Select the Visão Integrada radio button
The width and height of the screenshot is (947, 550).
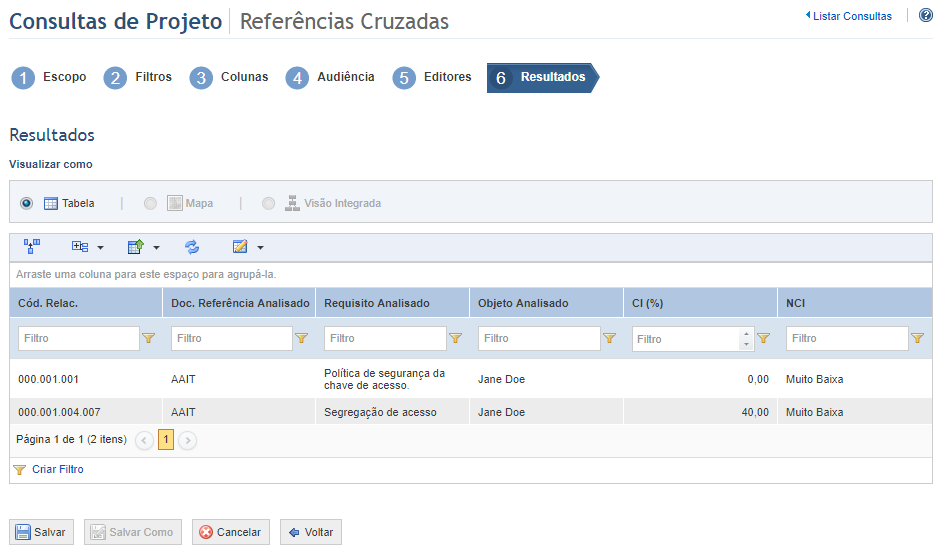(269, 203)
